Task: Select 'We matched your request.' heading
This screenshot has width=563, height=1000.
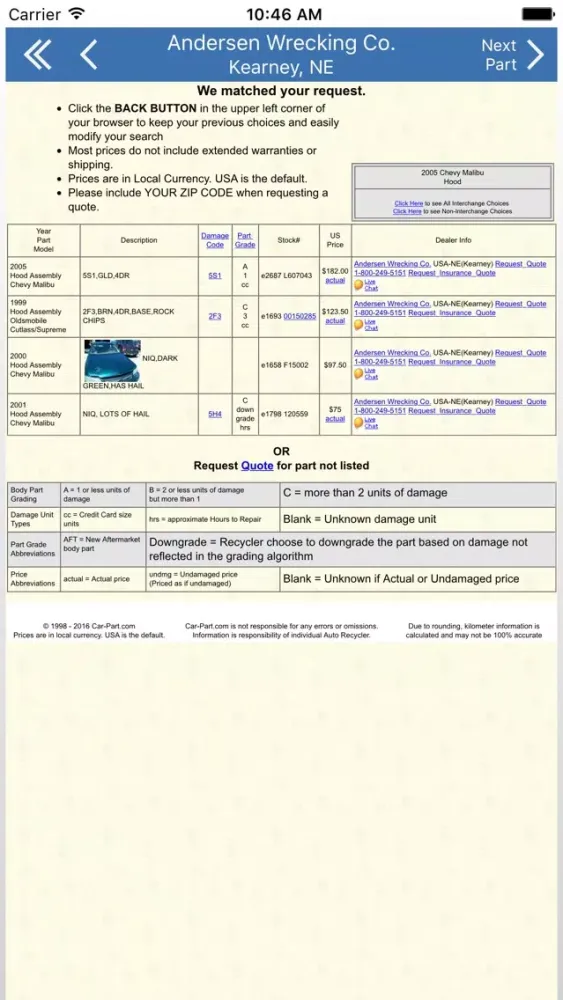Action: point(281,91)
